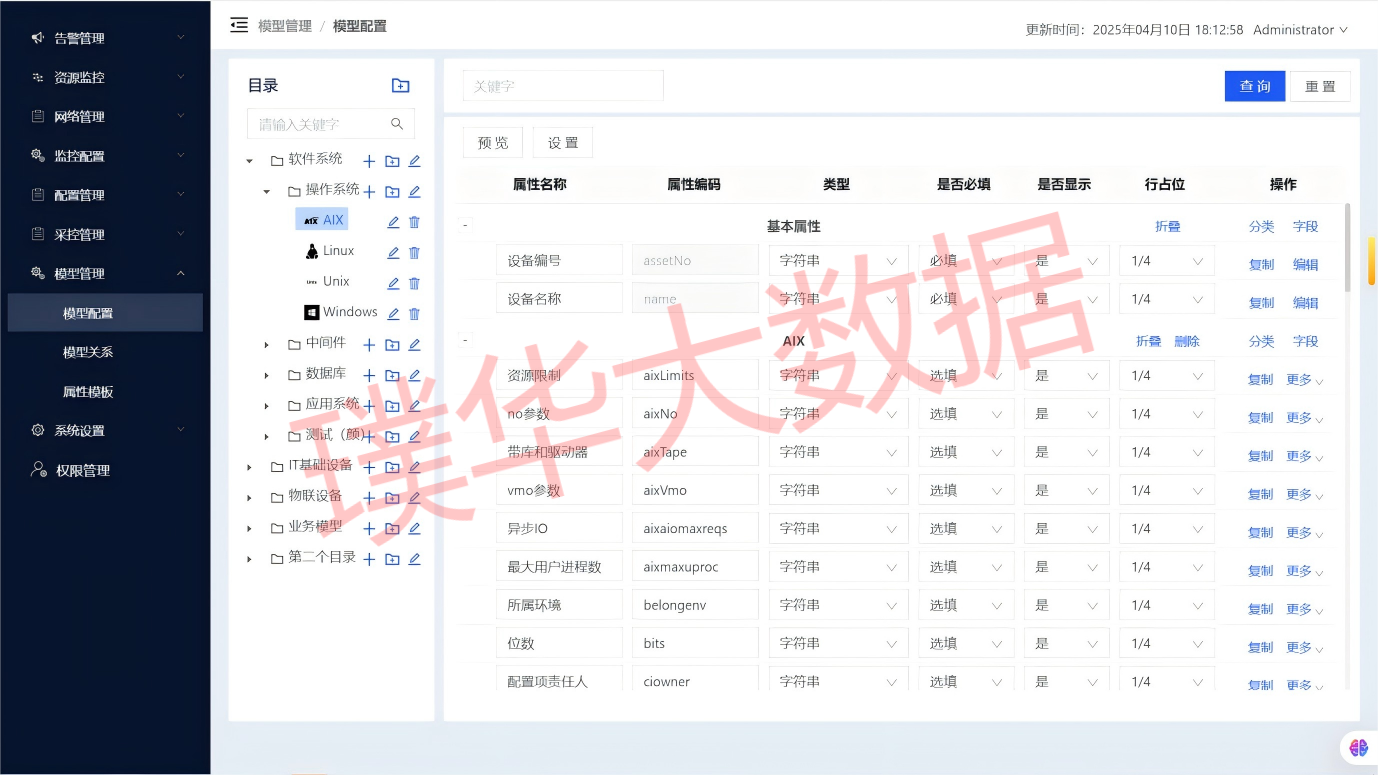This screenshot has height=775, width=1378.
Task: Click the 关键字 search input field
Action: click(563, 86)
